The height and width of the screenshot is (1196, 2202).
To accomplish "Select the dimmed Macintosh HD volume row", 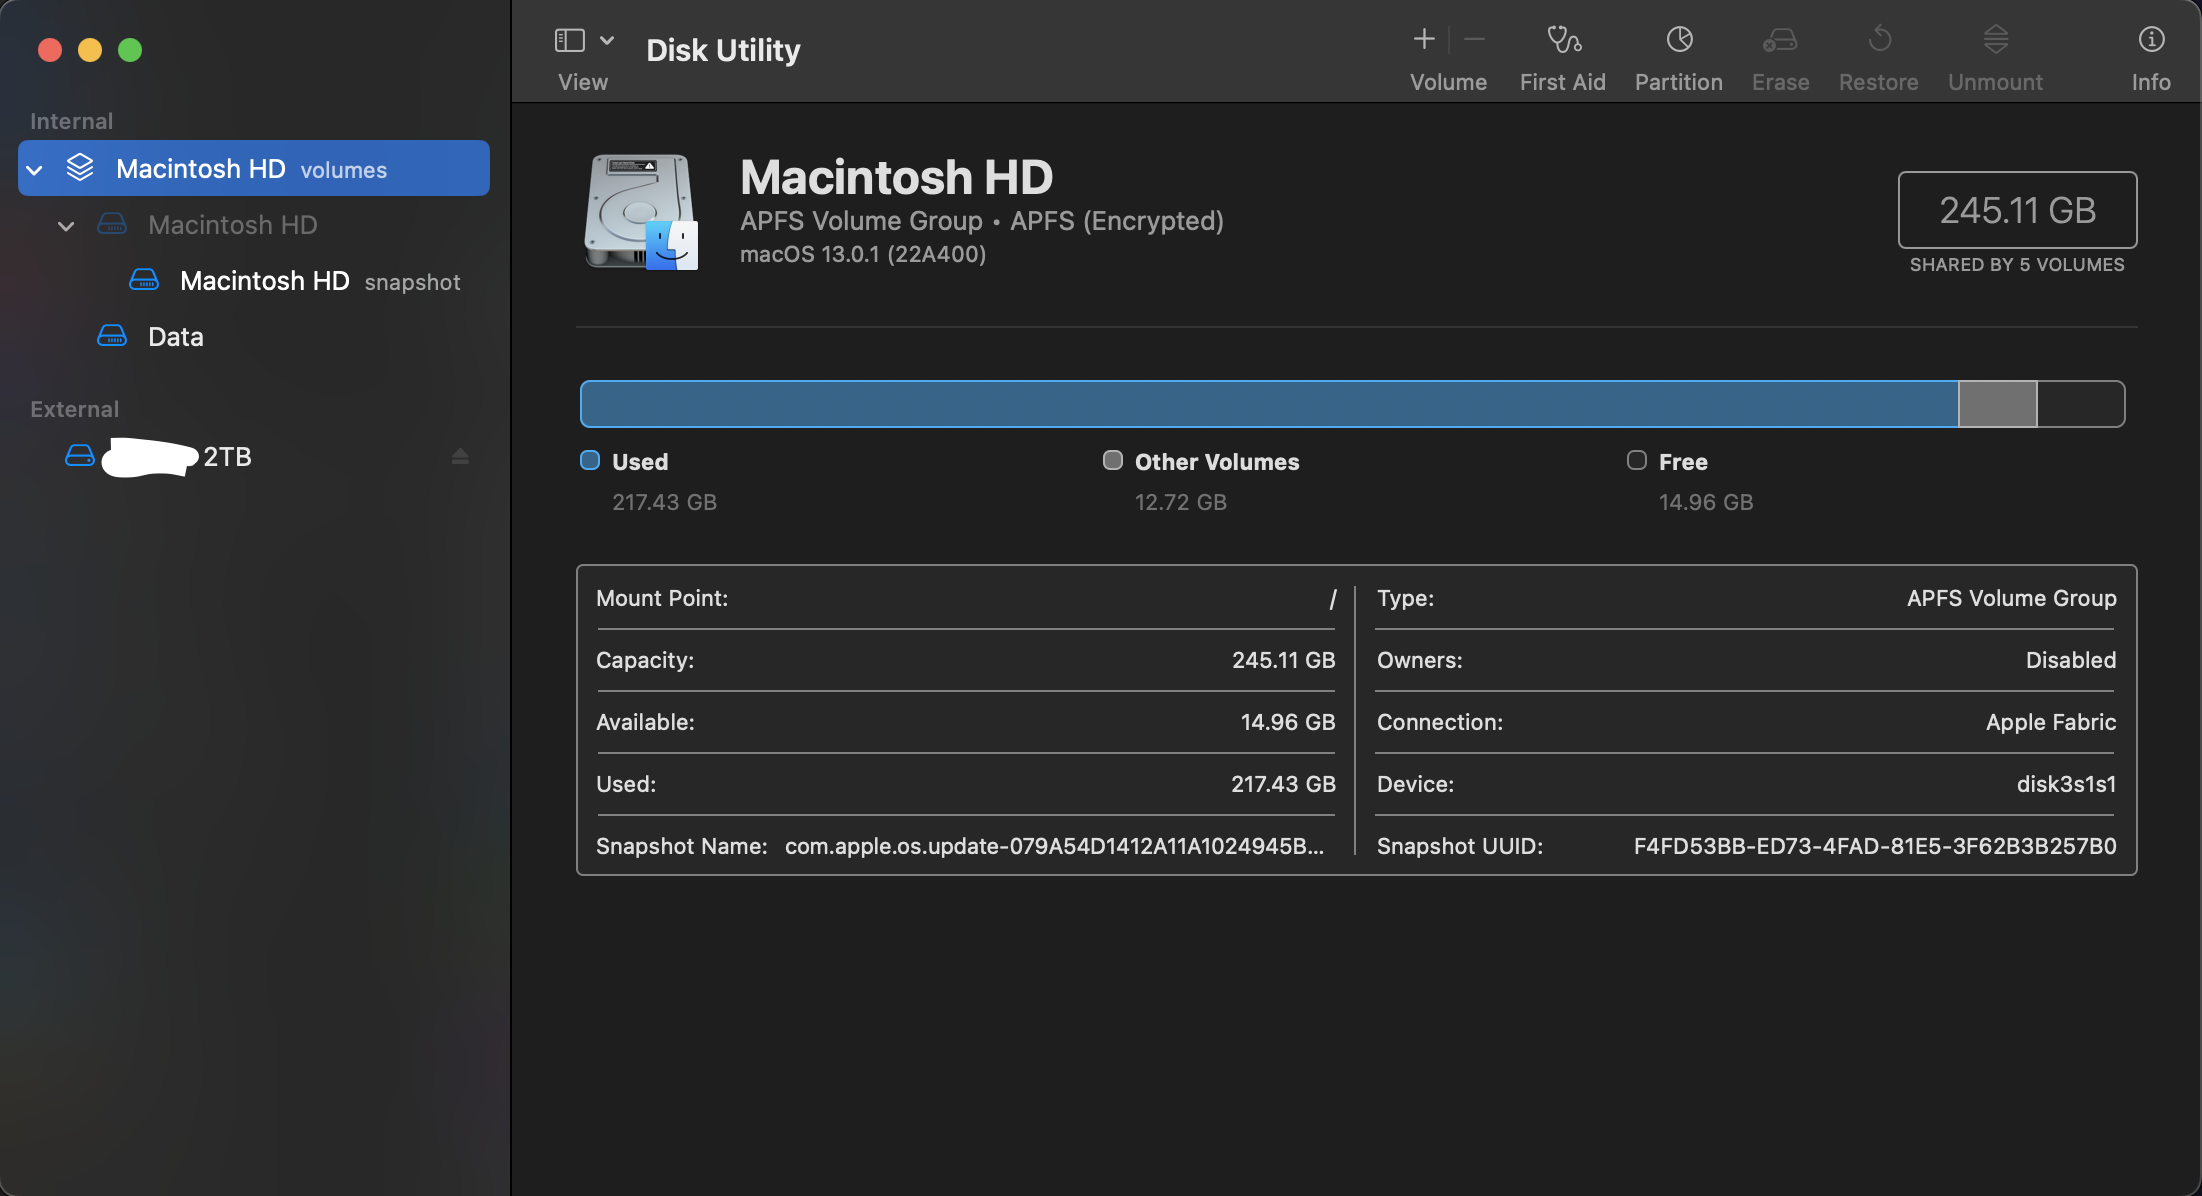I will coord(254,224).
